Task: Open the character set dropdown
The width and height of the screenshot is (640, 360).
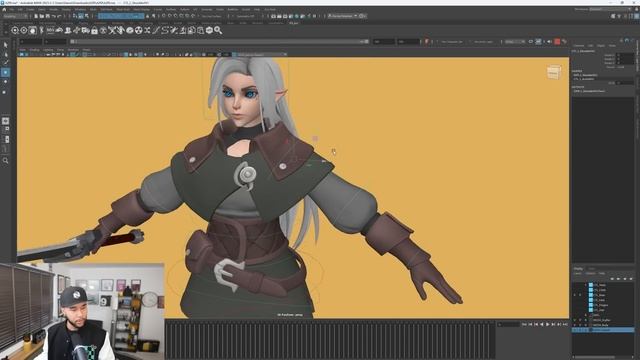Action: tap(452, 42)
